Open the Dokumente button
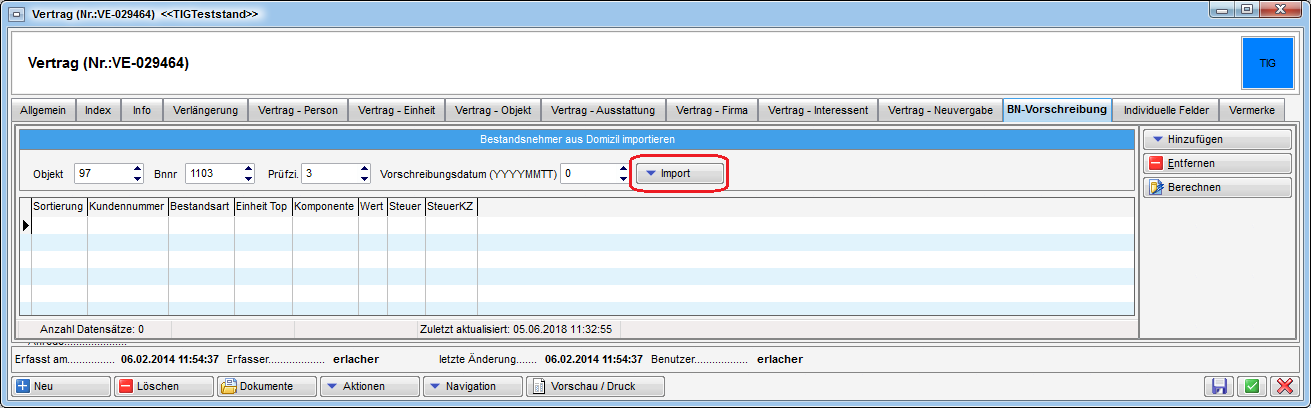The image size is (1311, 408). pos(266,386)
